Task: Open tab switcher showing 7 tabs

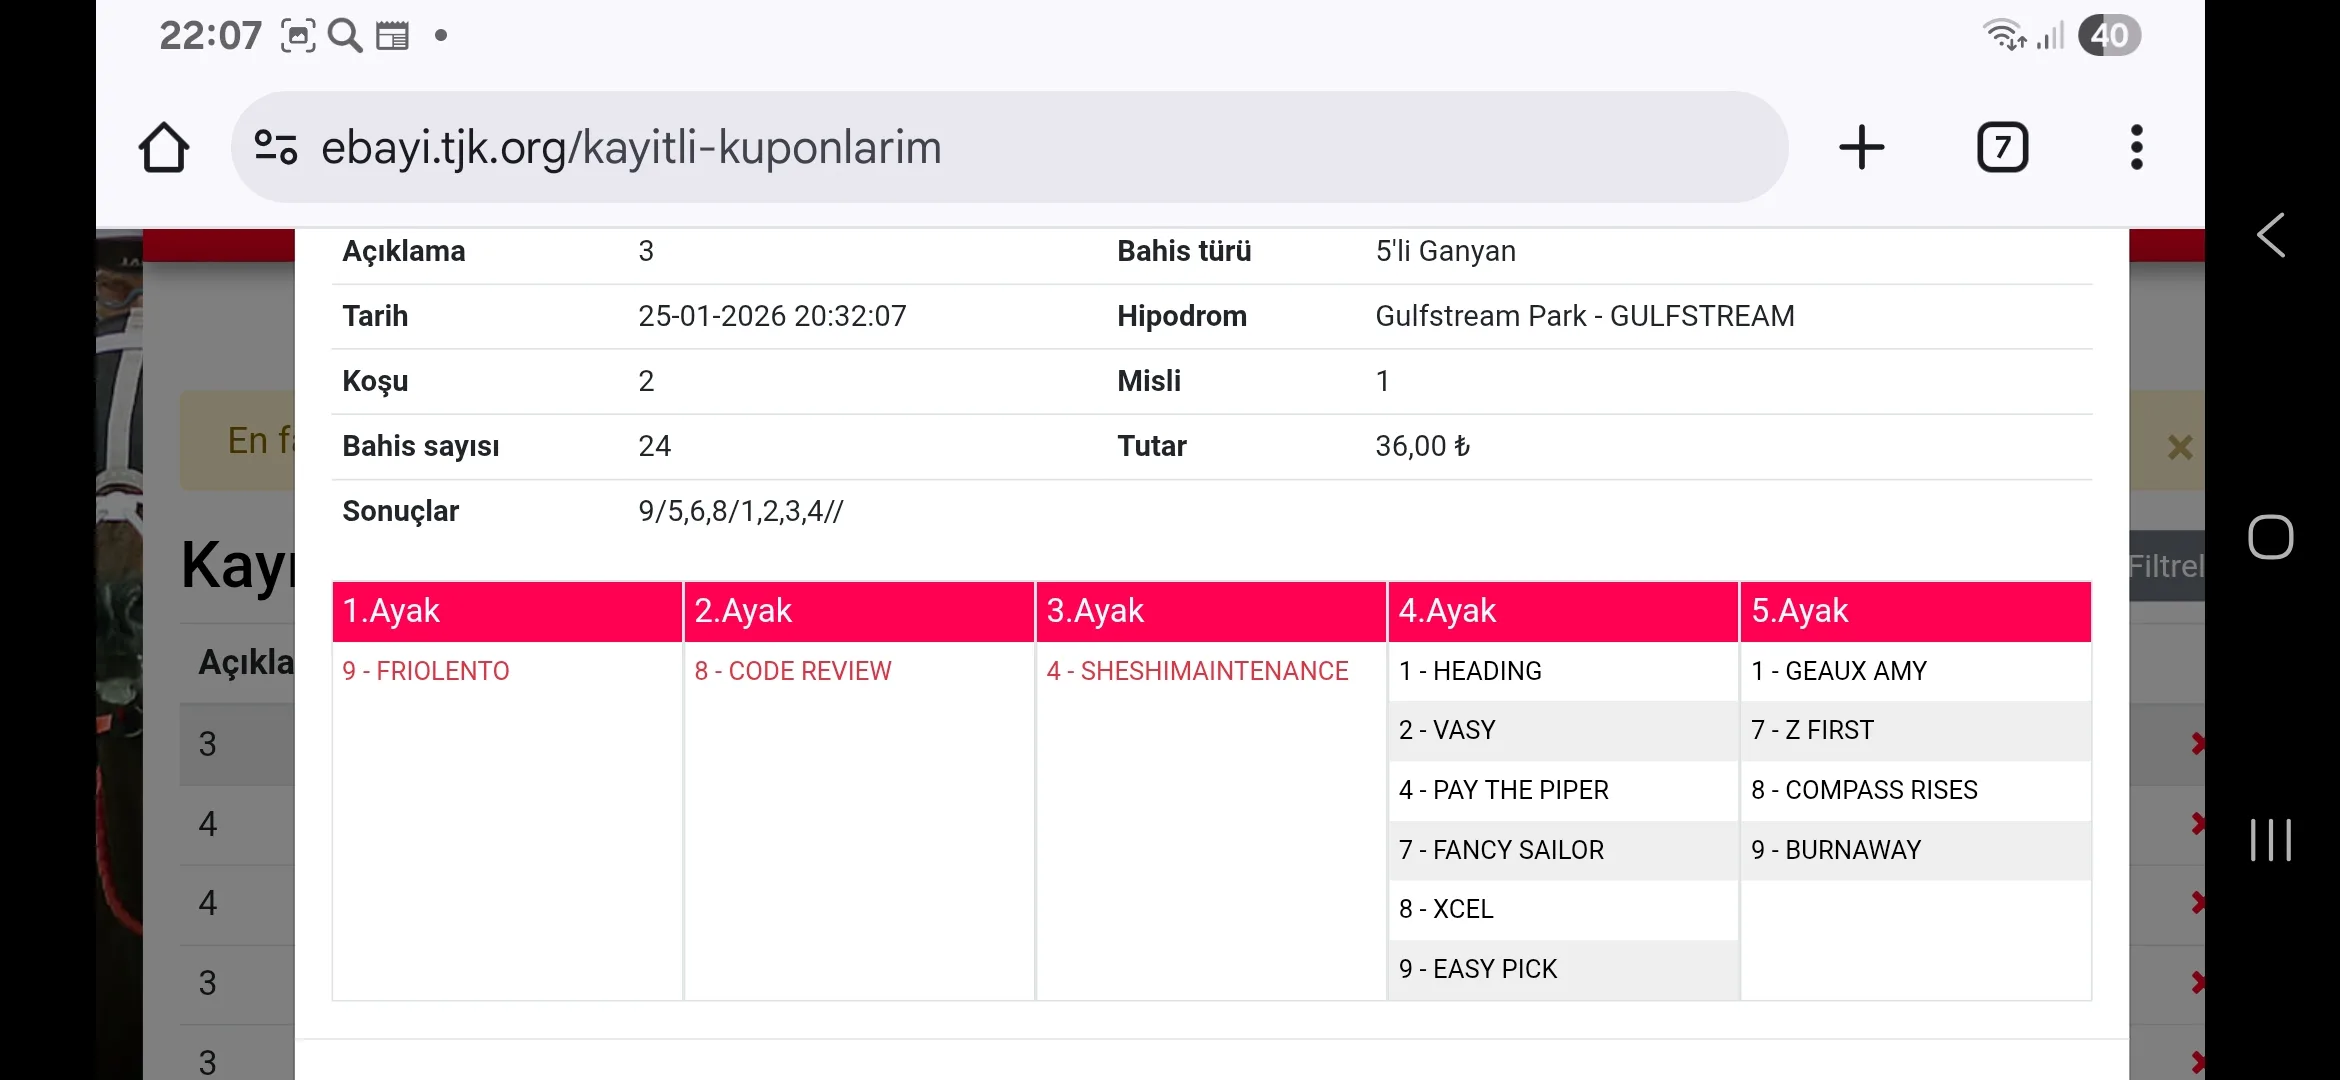Action: pos(2002,148)
